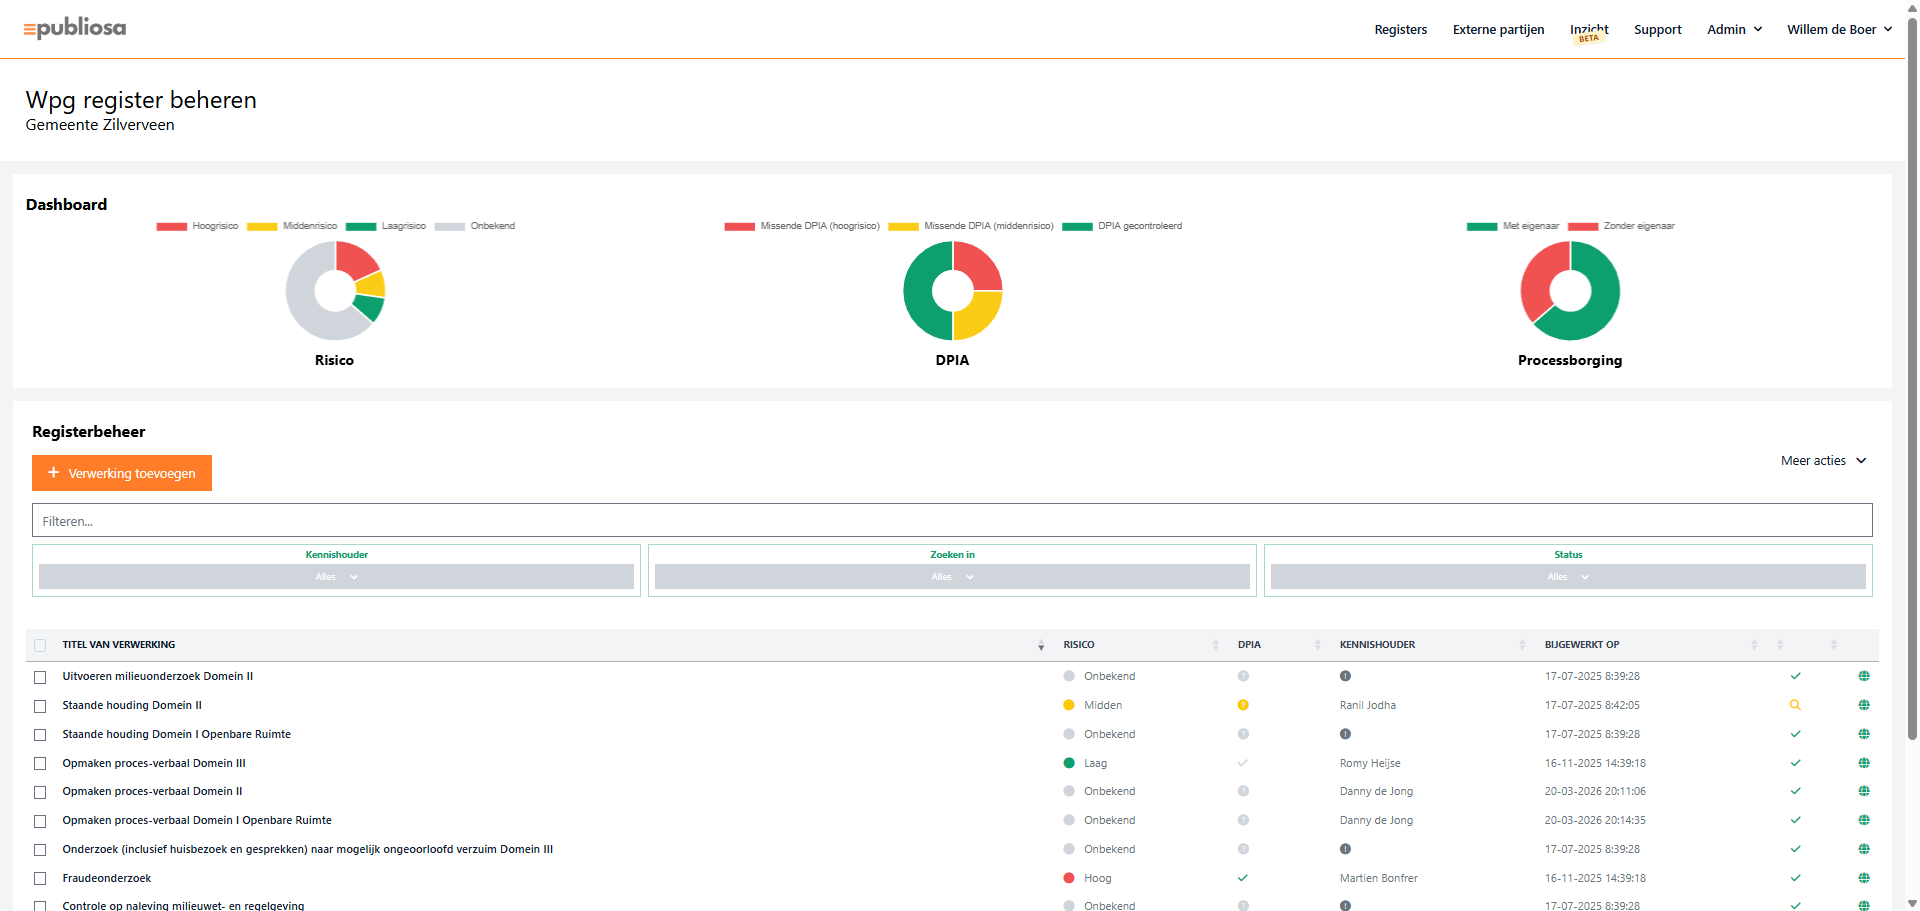Open the Staande houding Domein I Openbare Ruimte entry
This screenshot has width=1920, height=911.
coord(176,734)
